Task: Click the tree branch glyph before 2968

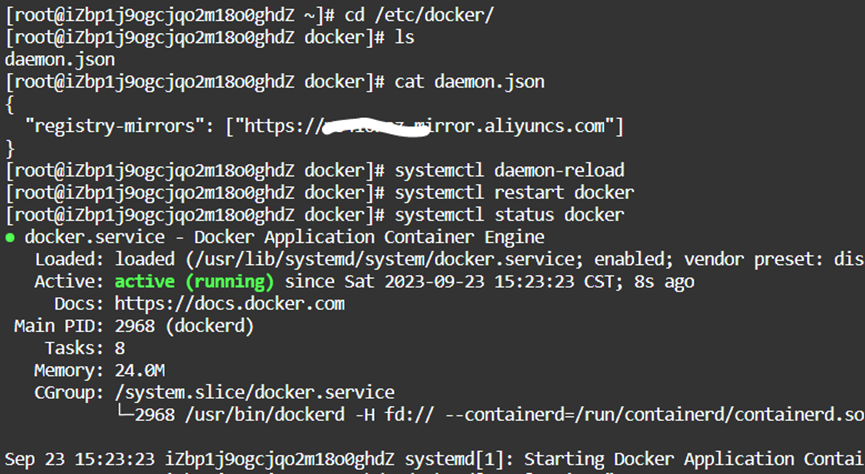Action: (125, 414)
